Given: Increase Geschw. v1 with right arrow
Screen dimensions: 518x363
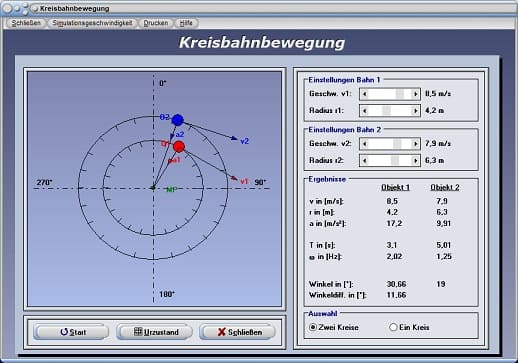Looking at the screenshot, I should 415,94.
